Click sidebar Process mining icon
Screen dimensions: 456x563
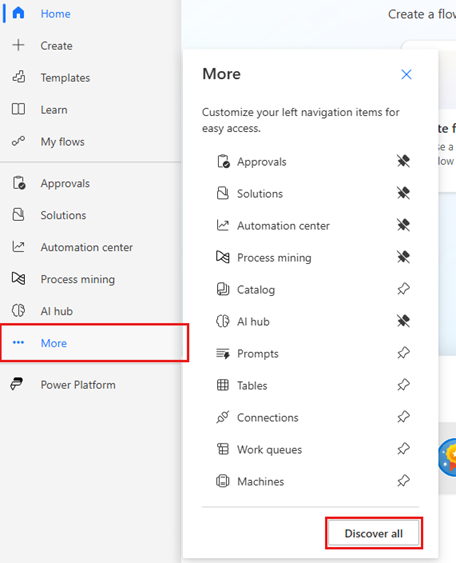point(18,279)
